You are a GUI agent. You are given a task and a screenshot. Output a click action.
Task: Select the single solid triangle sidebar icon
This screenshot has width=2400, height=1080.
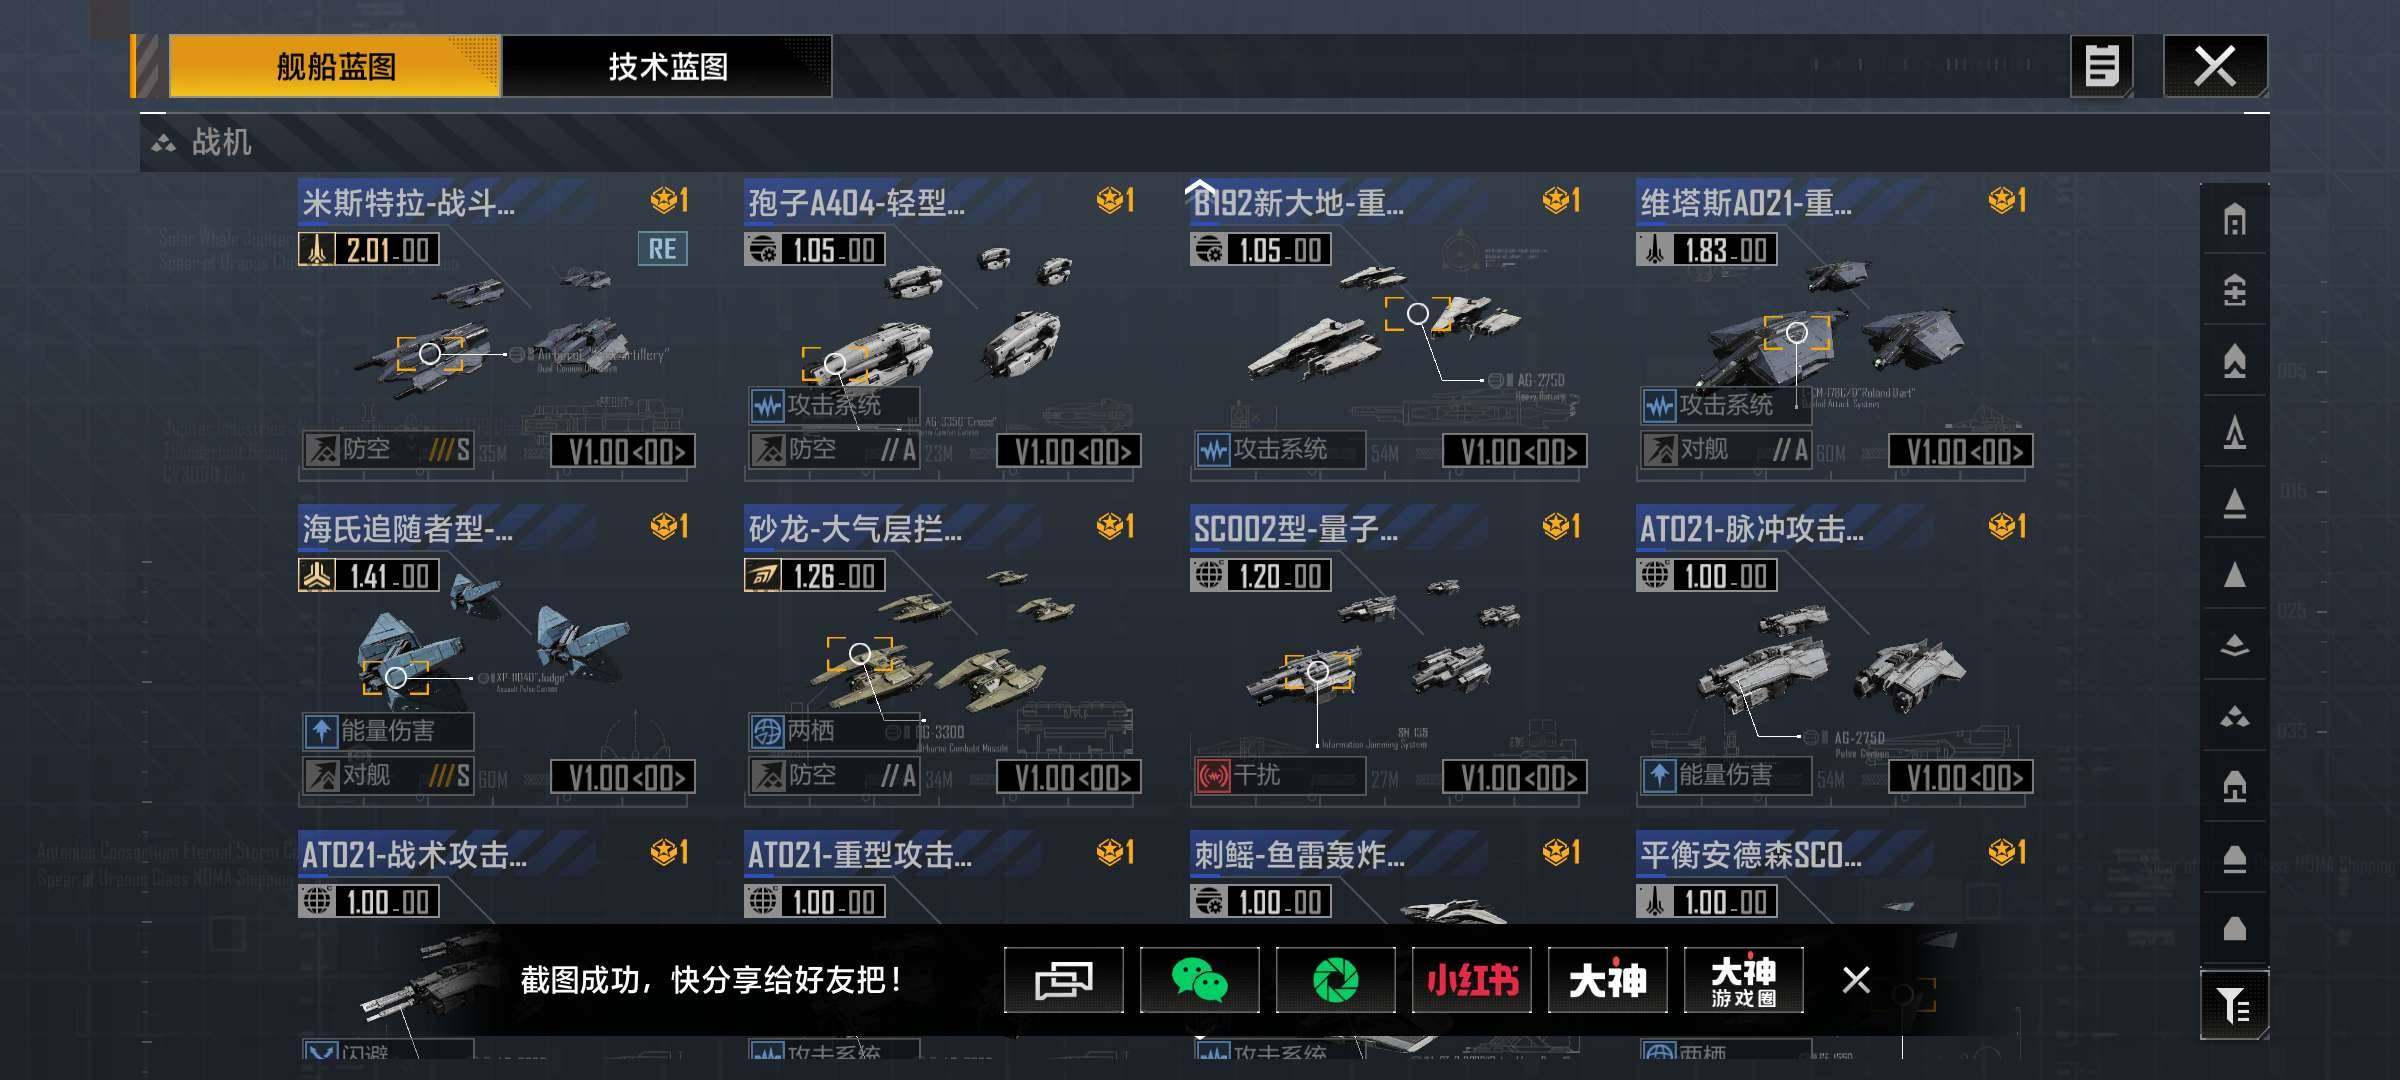coord(2234,575)
